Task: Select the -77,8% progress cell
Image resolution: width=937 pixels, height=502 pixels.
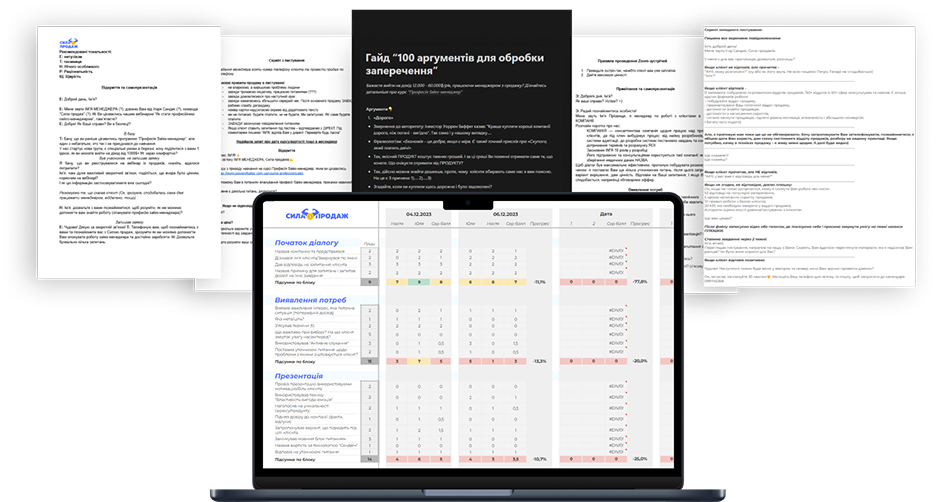Action: (639, 281)
